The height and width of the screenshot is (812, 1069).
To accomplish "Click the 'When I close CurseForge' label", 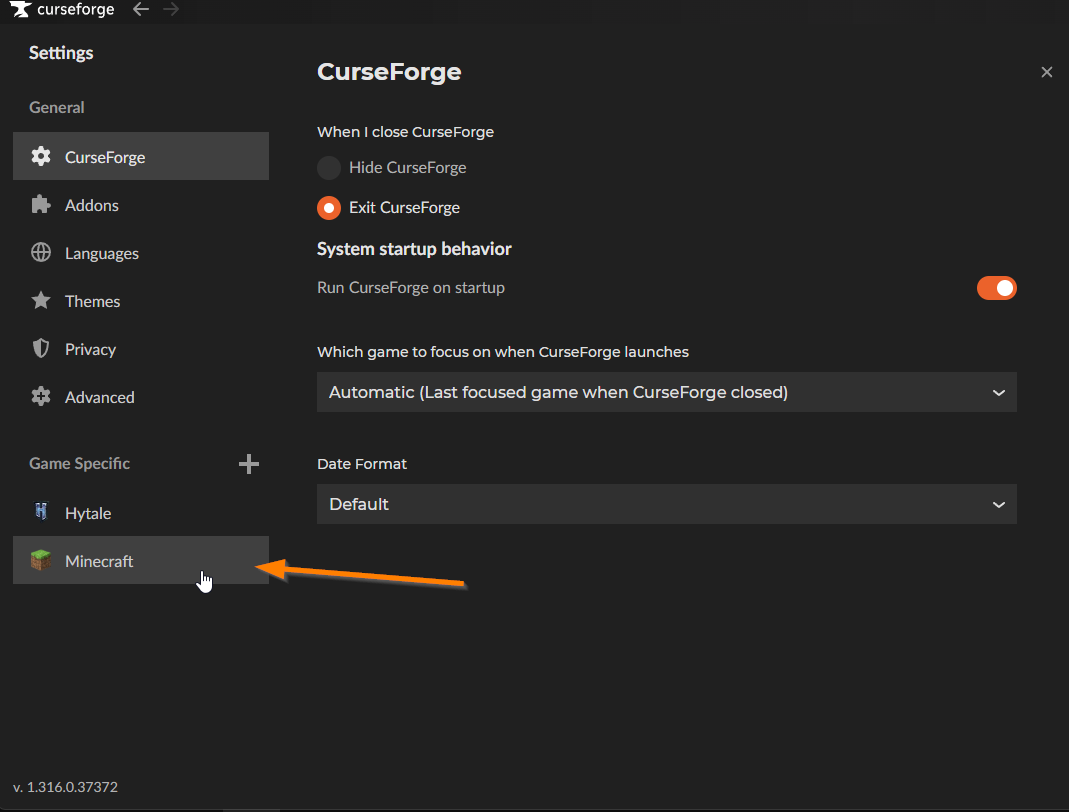I will pos(405,132).
